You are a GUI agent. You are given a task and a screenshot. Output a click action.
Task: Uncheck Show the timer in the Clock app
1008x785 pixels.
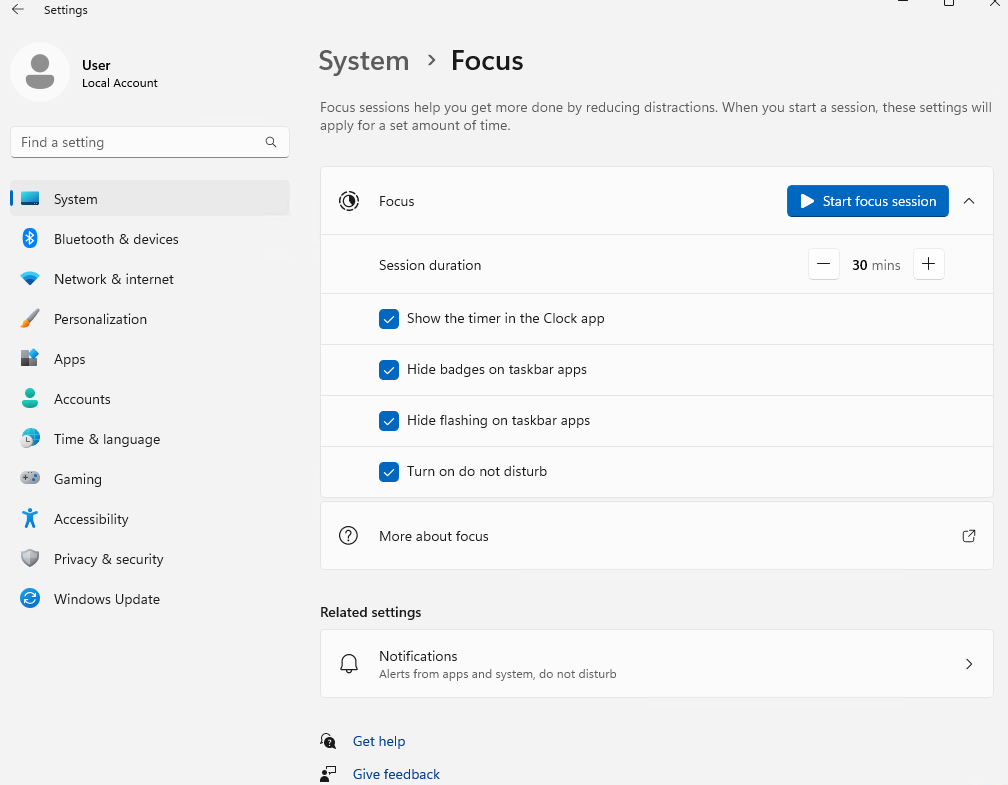(x=389, y=319)
